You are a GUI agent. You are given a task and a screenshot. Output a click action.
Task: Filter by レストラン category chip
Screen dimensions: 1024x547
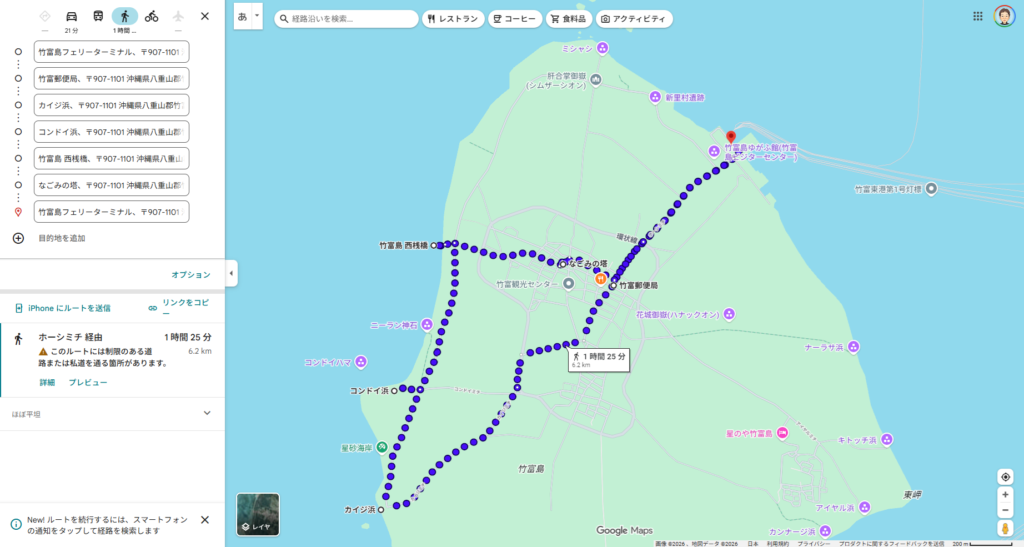pyautogui.click(x=453, y=19)
